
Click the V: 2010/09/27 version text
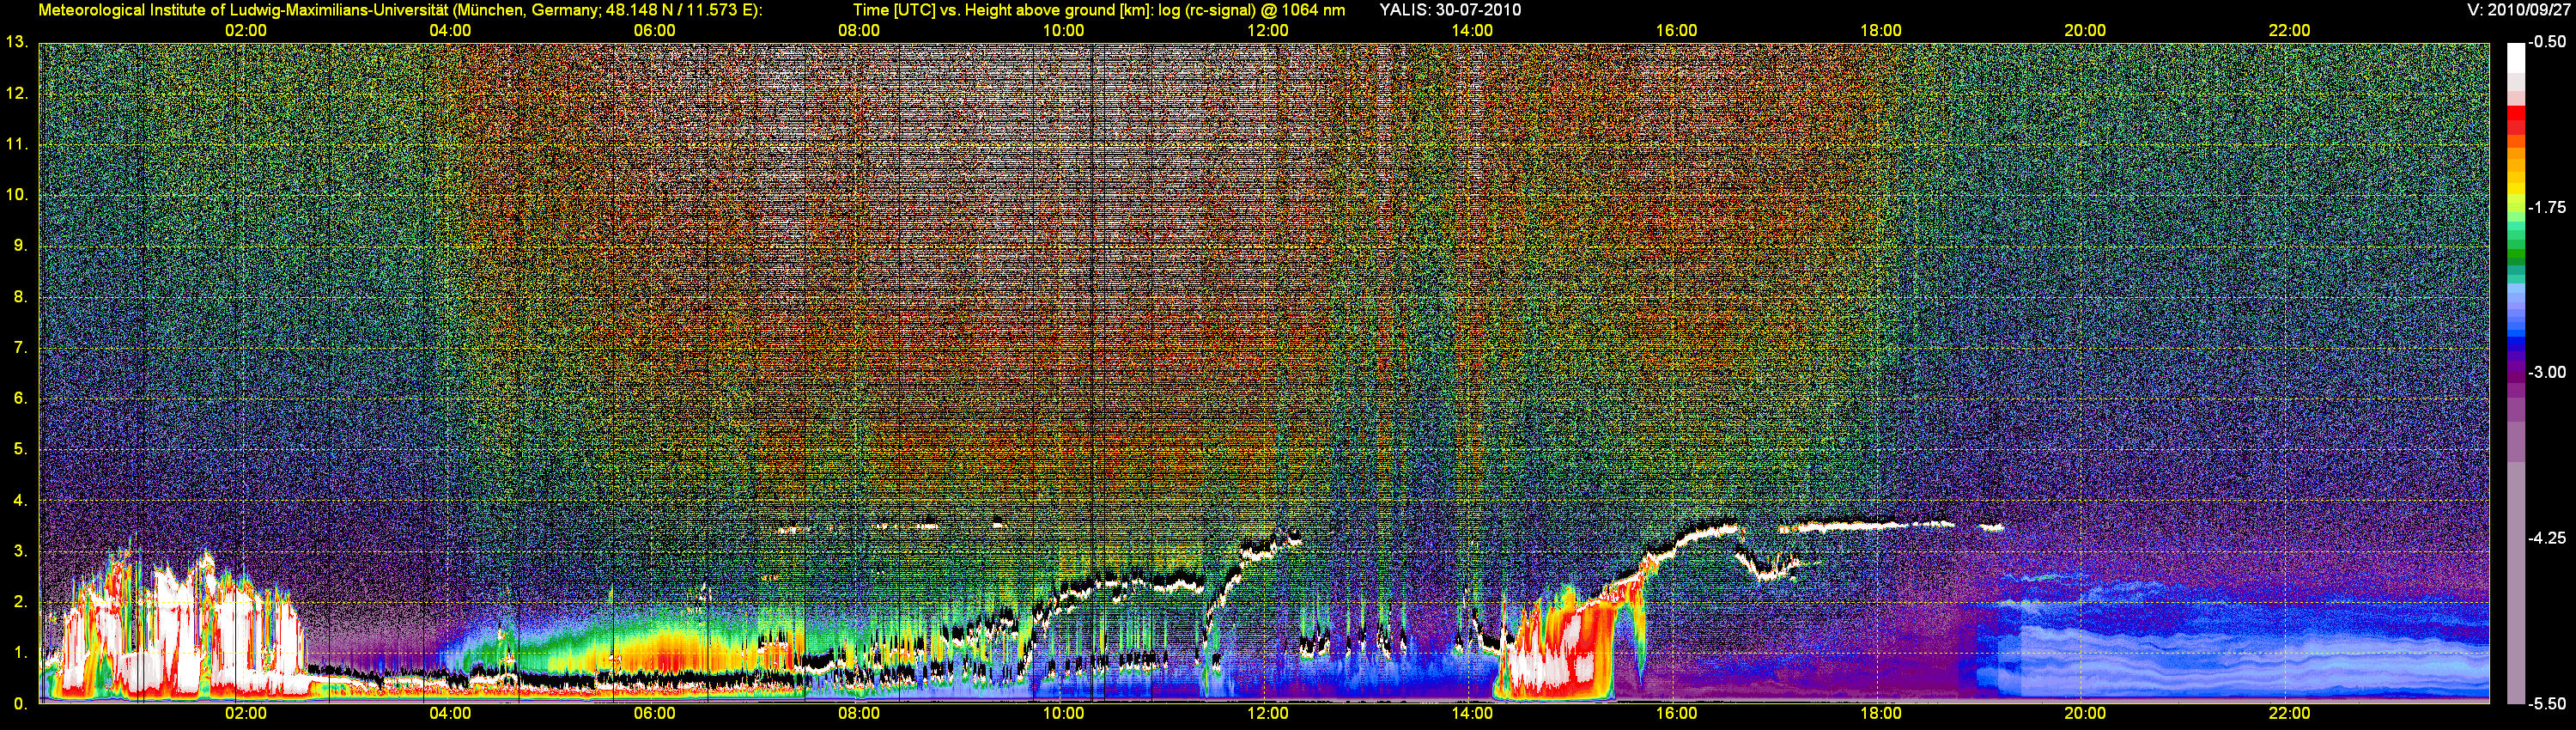pyautogui.click(x=2516, y=10)
